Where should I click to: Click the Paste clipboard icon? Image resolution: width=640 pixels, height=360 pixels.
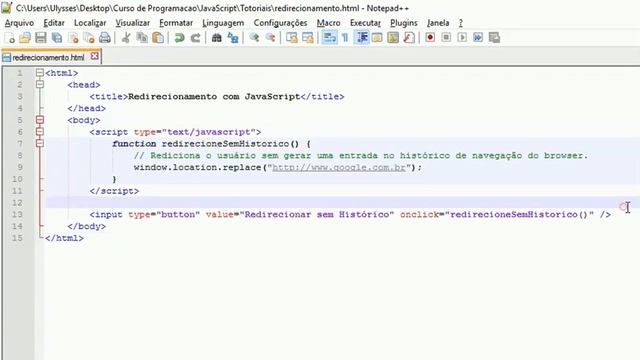click(x=158, y=38)
